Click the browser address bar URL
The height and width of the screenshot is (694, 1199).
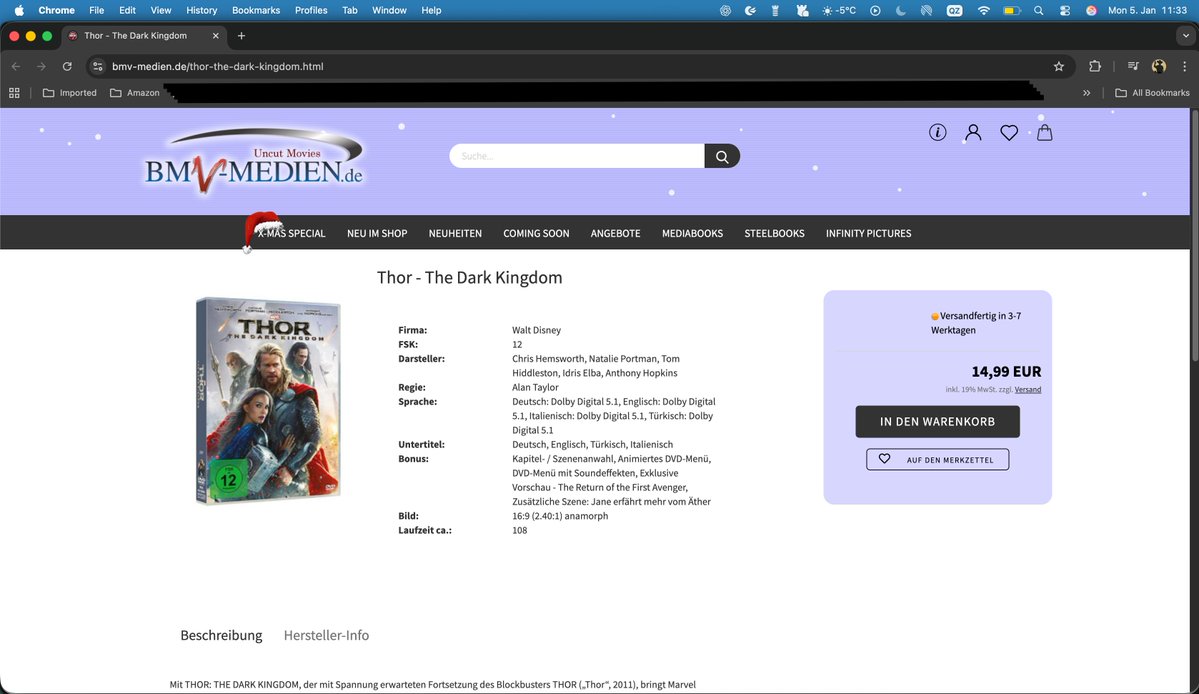coord(217,66)
